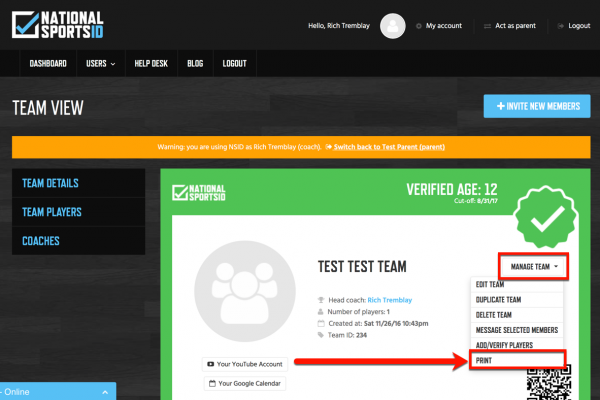Click Your Google Calendar button

tap(245, 383)
